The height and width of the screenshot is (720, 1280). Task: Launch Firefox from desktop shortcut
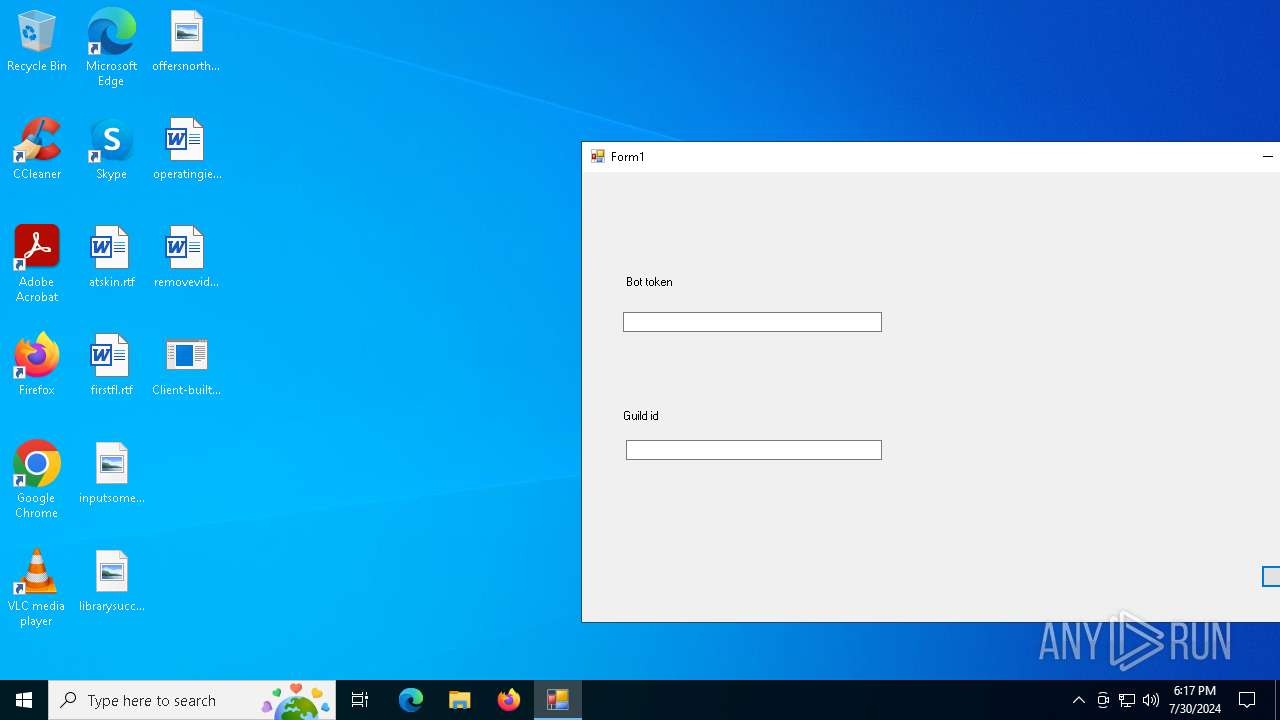37,366
